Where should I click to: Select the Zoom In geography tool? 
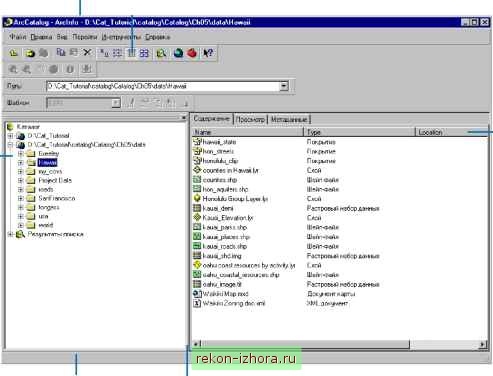pos(13,69)
